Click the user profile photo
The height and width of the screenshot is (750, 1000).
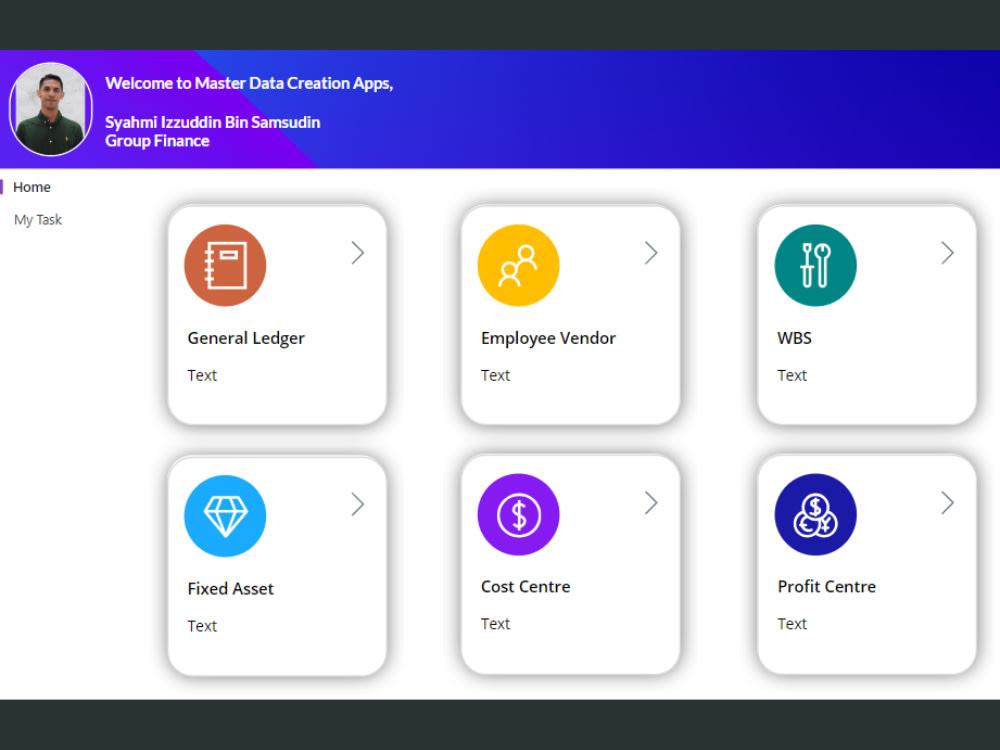coord(50,108)
